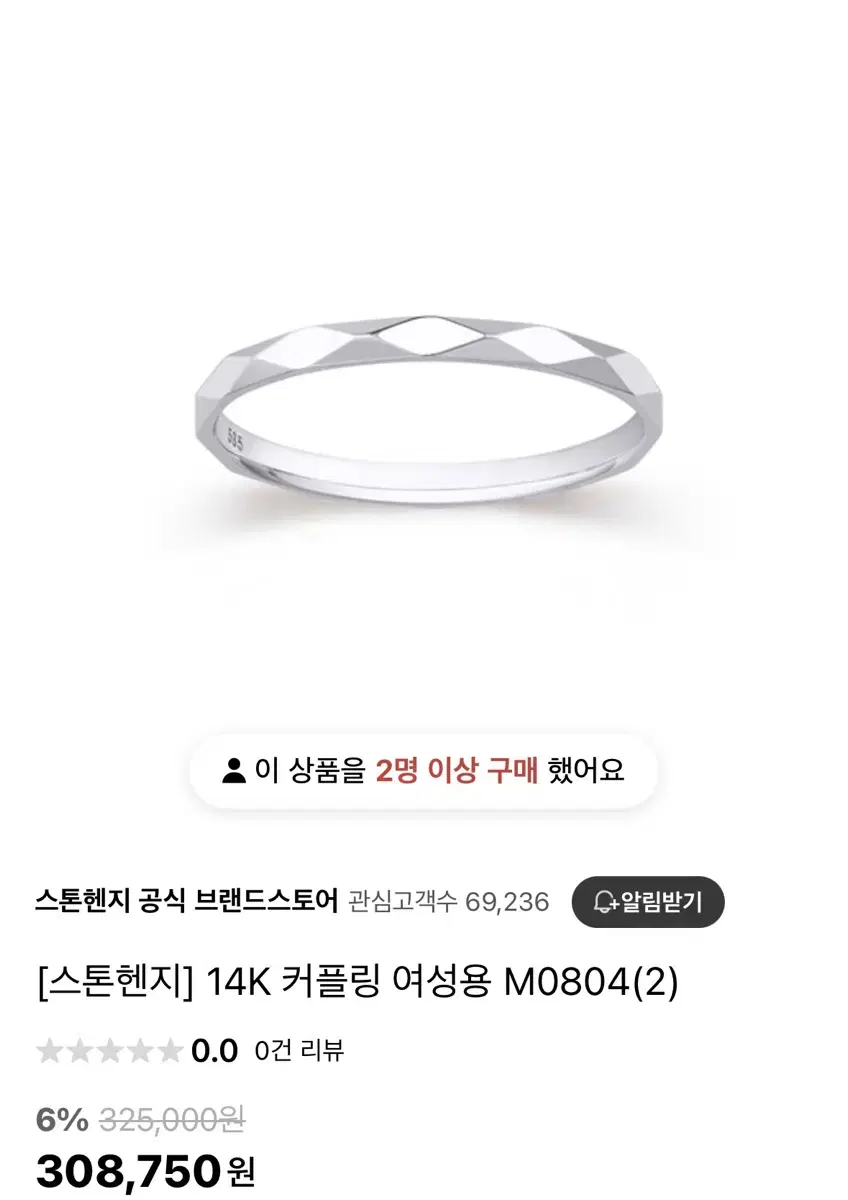Tap the 0.0 rating score
848x1200 pixels.
click(x=214, y=1051)
